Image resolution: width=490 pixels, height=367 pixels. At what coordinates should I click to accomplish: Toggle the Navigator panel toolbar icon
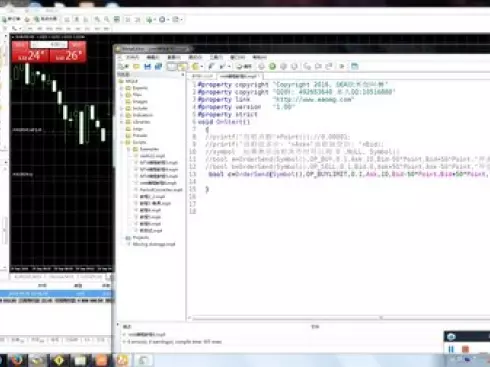(171, 66)
